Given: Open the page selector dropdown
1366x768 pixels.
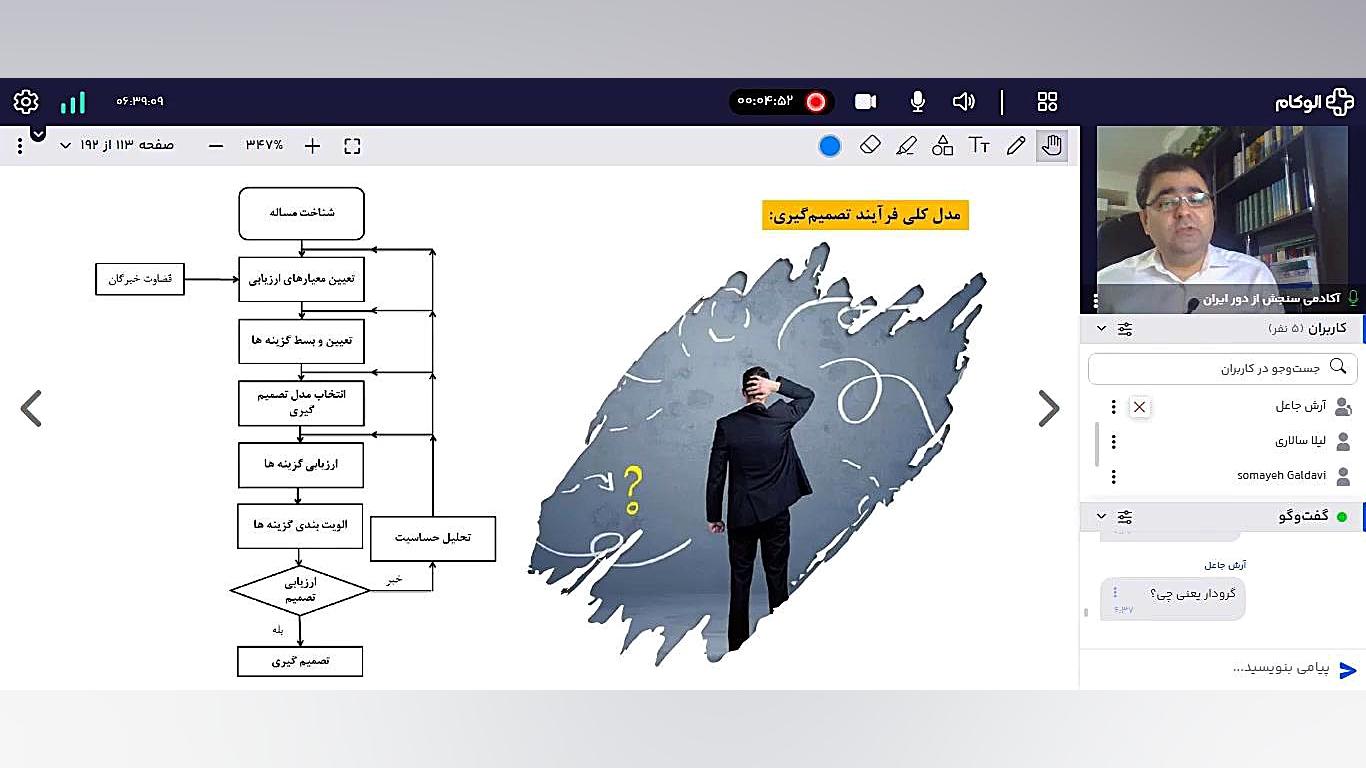Looking at the screenshot, I should [118, 145].
